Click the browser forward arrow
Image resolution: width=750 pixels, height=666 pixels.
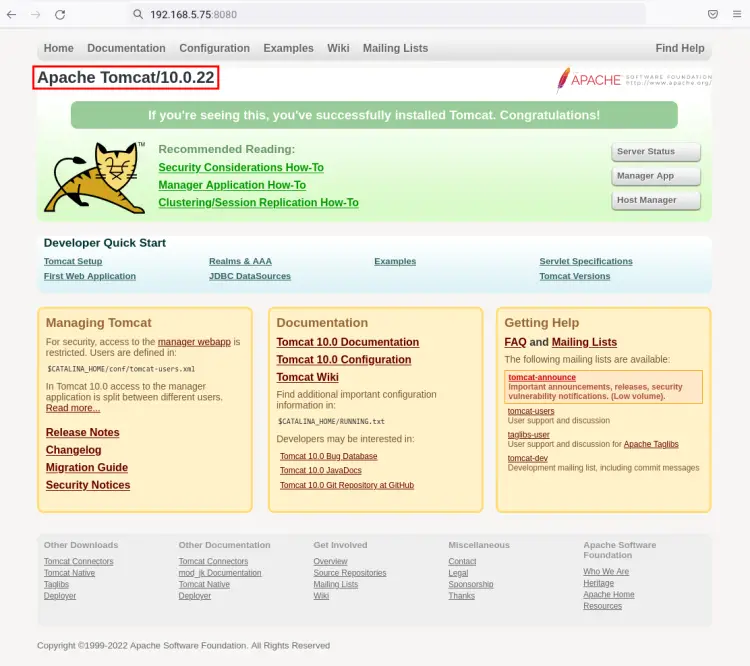pyautogui.click(x=36, y=14)
